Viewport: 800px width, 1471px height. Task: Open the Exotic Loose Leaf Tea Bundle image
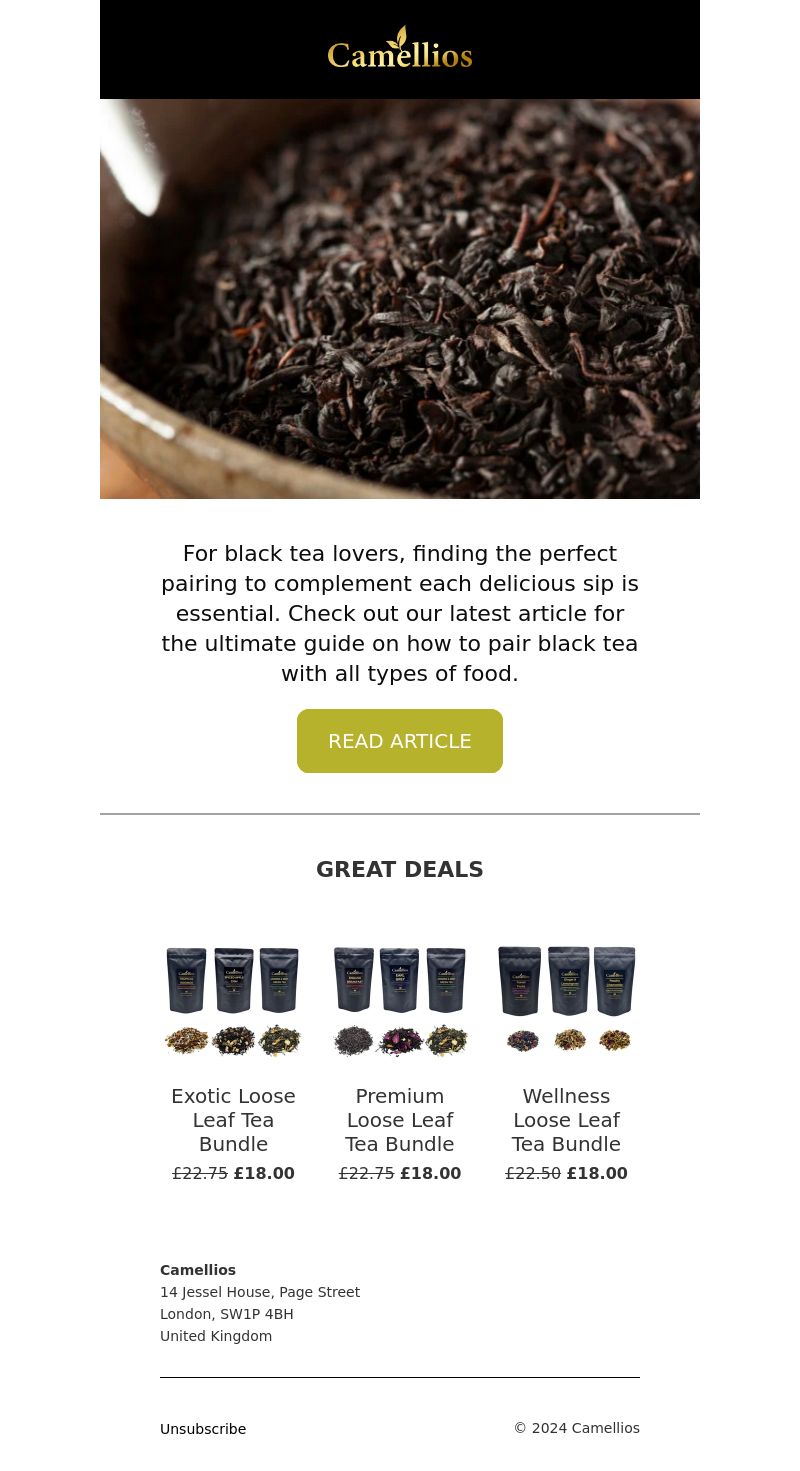click(x=233, y=1001)
